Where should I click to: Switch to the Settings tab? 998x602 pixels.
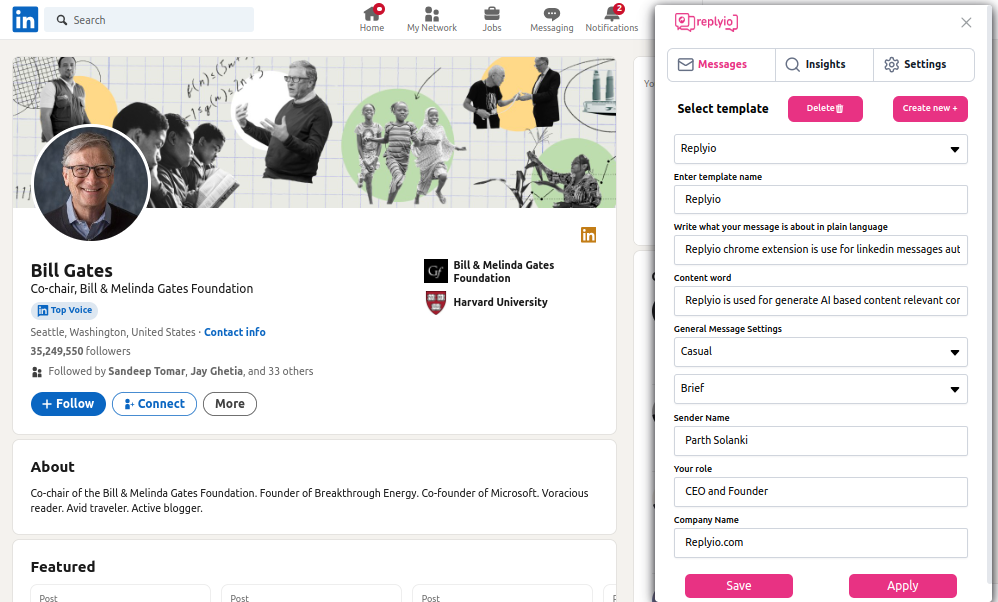click(x=924, y=64)
